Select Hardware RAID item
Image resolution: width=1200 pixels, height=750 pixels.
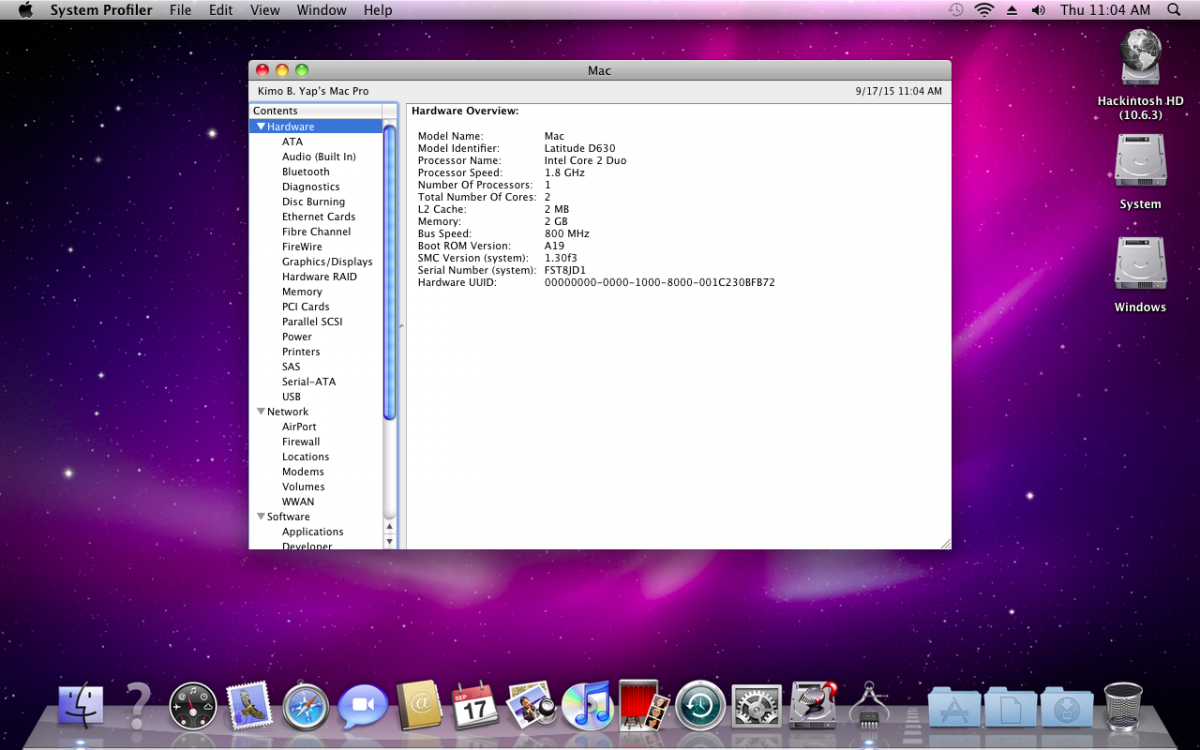click(x=319, y=277)
